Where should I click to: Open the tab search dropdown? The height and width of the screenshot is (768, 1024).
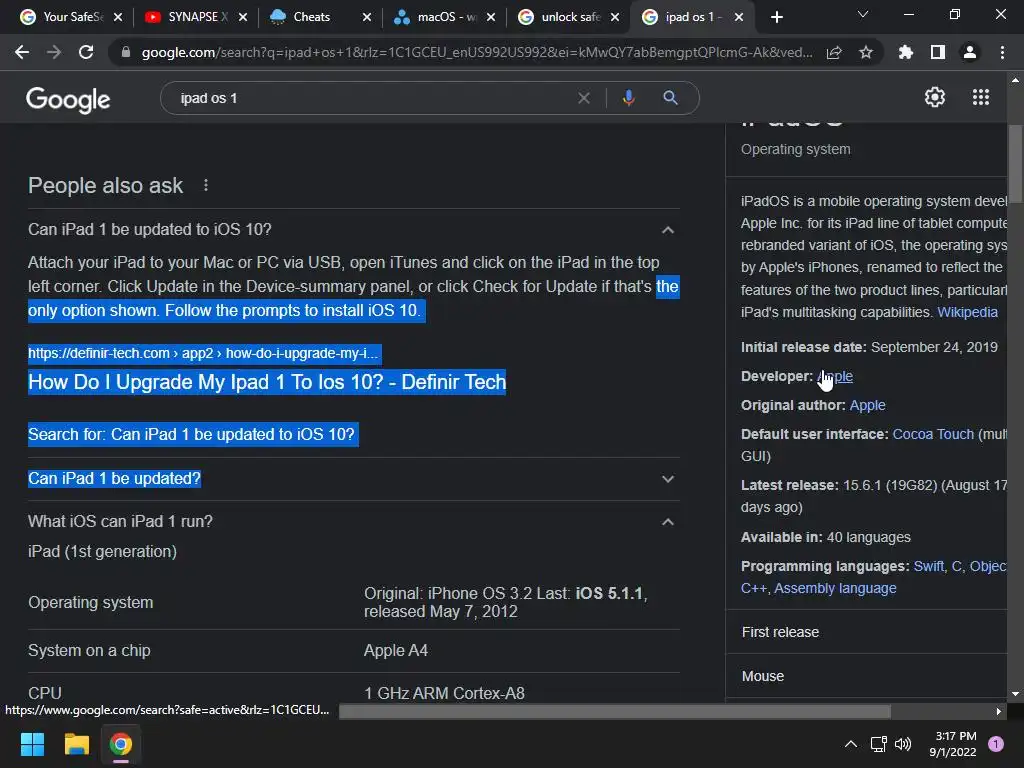863,14
